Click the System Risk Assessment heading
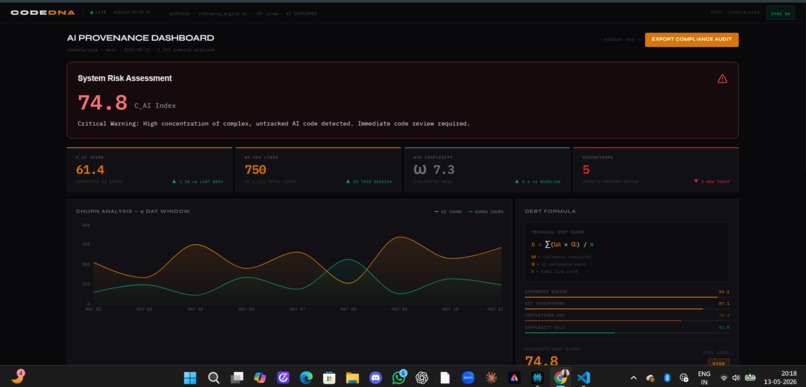This screenshot has height=387, width=806. 125,78
